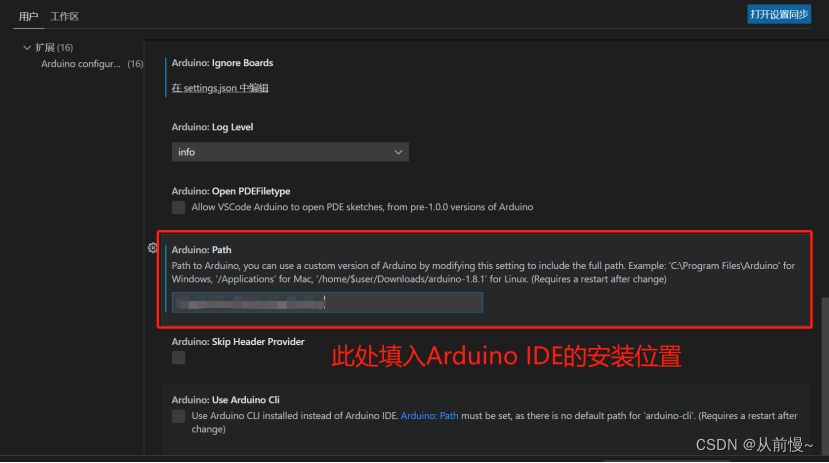Viewport: 829px width, 463px height.
Task: Click the 打开设置同步 button
Action: click(x=779, y=14)
